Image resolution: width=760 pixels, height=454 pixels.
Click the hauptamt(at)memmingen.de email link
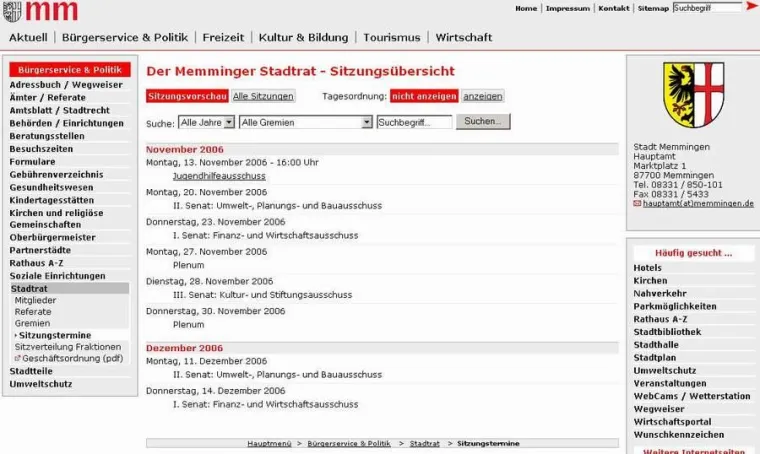698,204
